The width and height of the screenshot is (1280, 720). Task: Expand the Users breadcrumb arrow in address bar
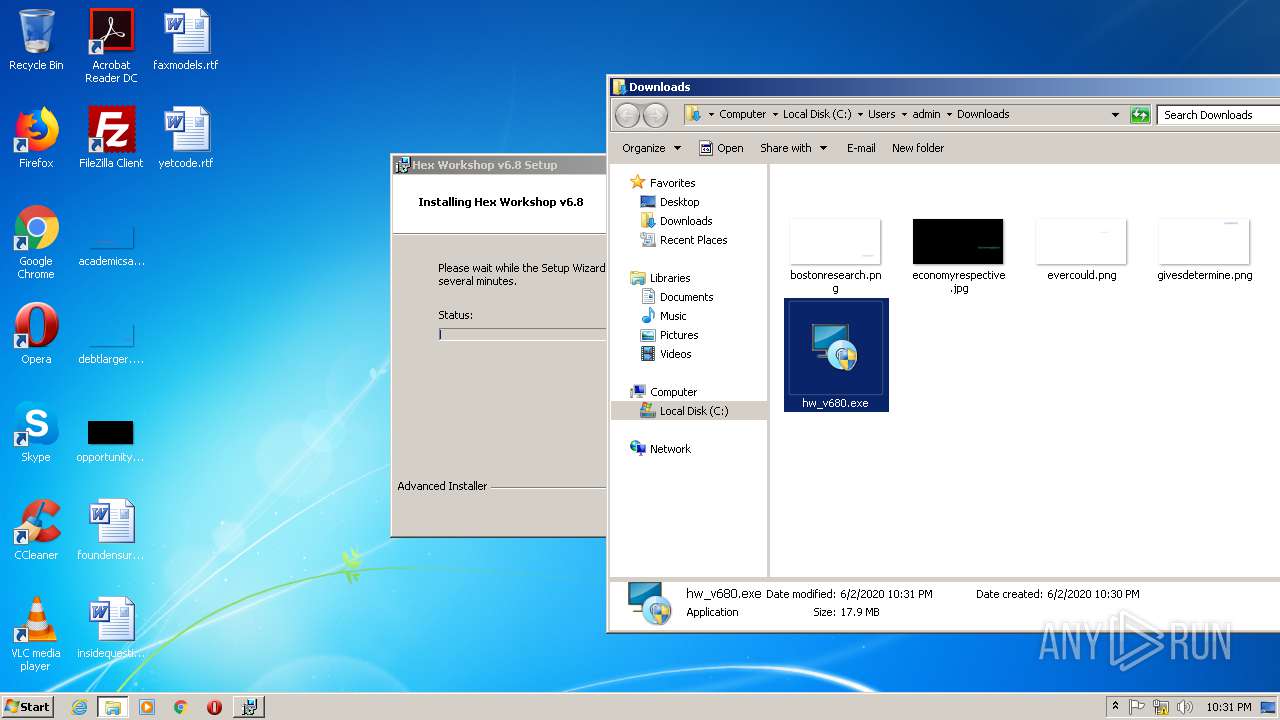[904, 115]
